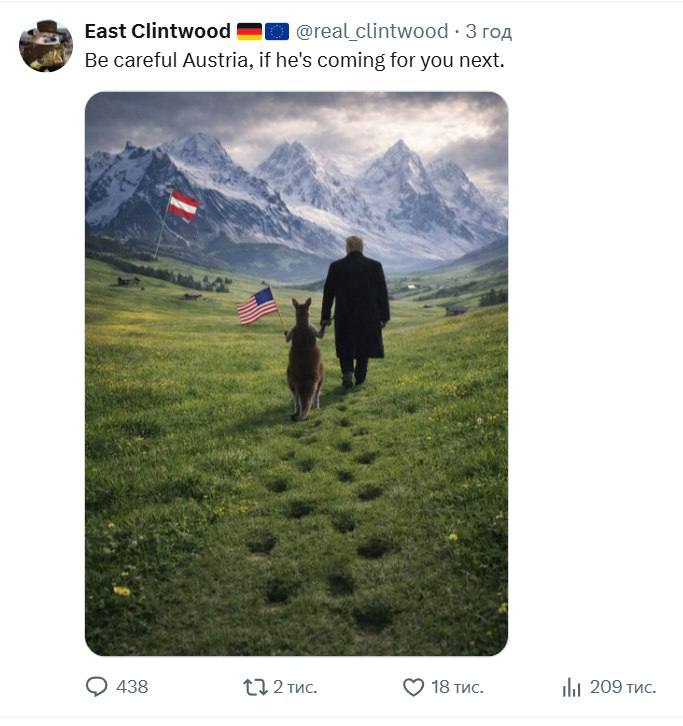Click the "2 тис." retweet count
This screenshot has width=683, height=726.
295,687
